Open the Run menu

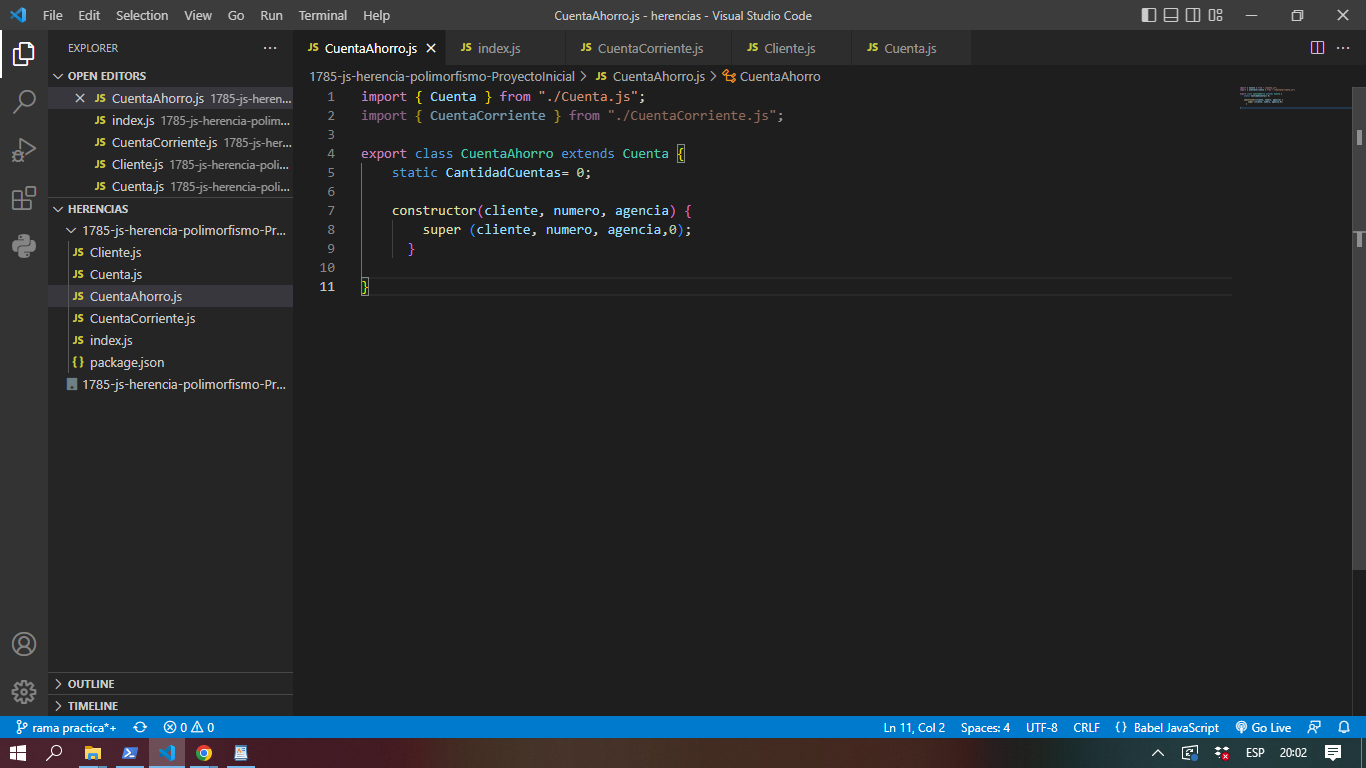271,15
